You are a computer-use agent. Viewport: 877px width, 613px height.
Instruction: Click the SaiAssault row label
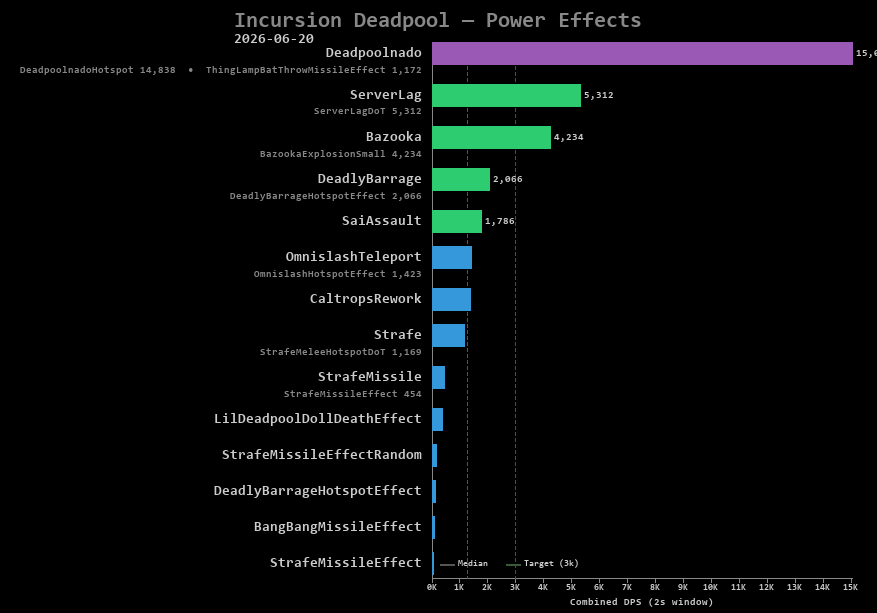pos(381,220)
